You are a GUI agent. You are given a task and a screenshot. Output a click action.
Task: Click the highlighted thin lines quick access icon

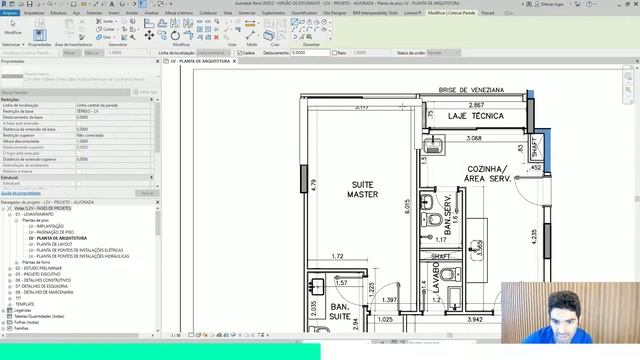coord(142,4)
